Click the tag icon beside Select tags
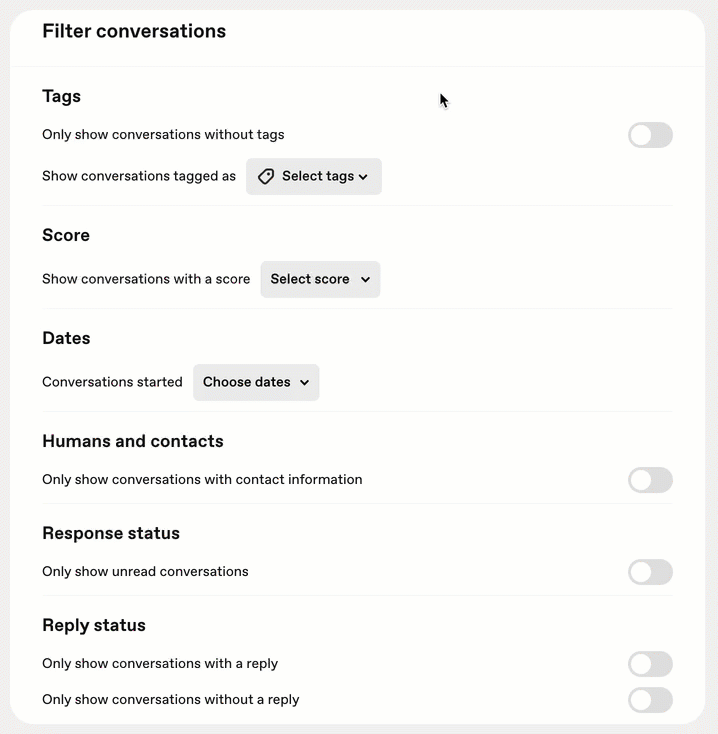The image size is (718, 734). click(x=266, y=176)
